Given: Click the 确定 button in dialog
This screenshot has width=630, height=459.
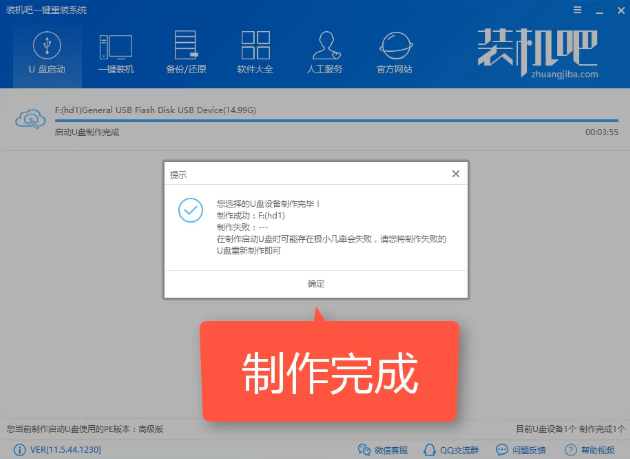Looking at the screenshot, I should click(x=316, y=284).
